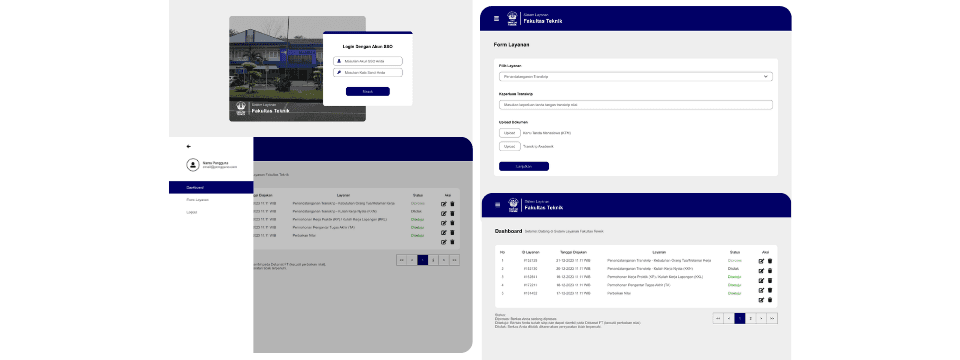Click the university logo in the full Dashboard header

[513, 204]
